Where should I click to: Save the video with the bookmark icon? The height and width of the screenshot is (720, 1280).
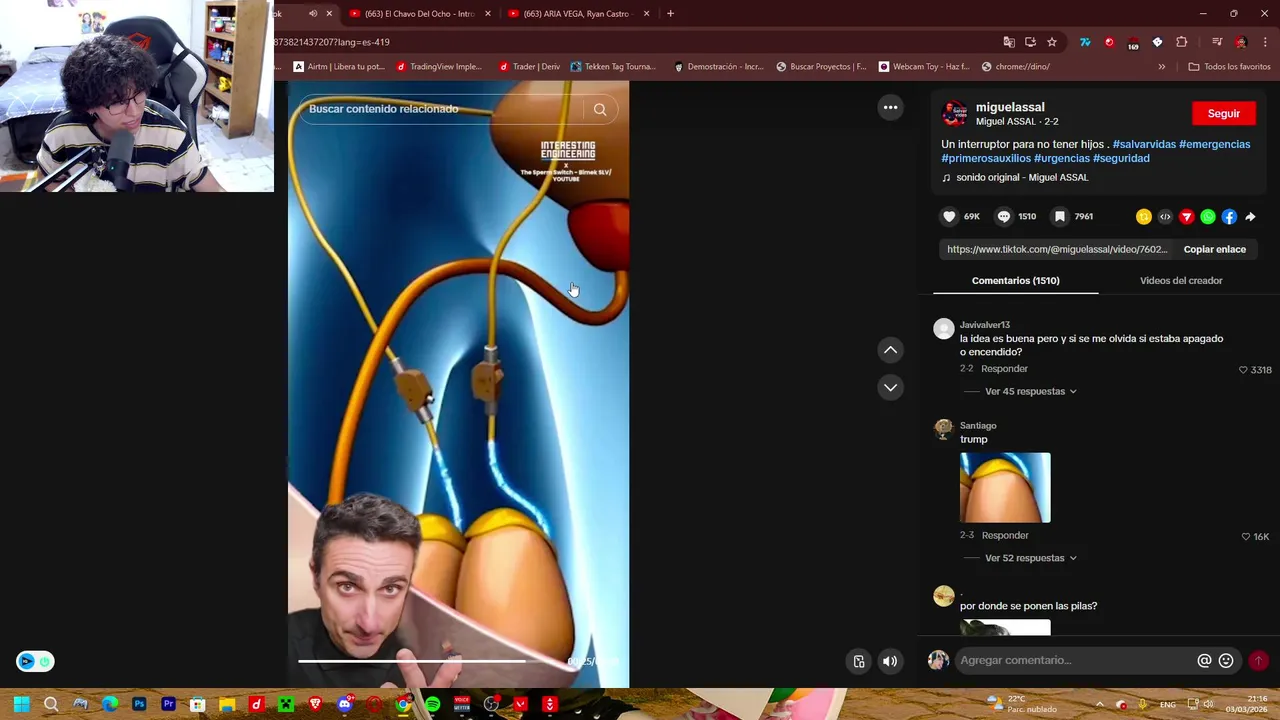[x=1060, y=216]
